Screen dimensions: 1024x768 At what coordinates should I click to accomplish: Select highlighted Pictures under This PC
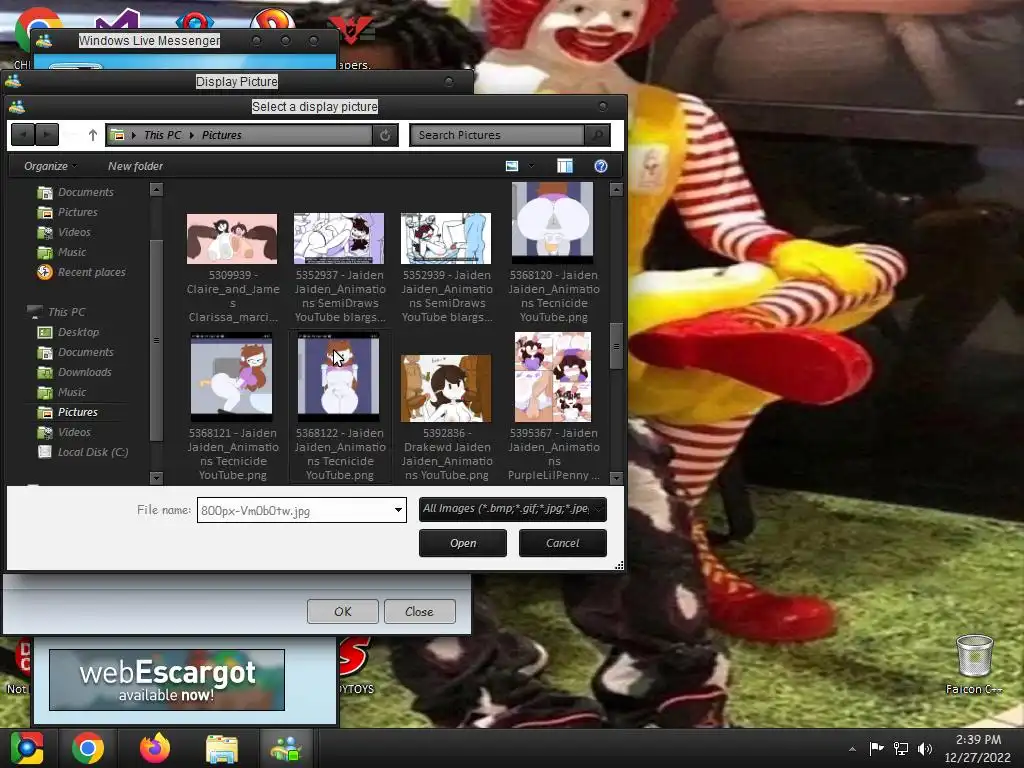click(x=68, y=412)
